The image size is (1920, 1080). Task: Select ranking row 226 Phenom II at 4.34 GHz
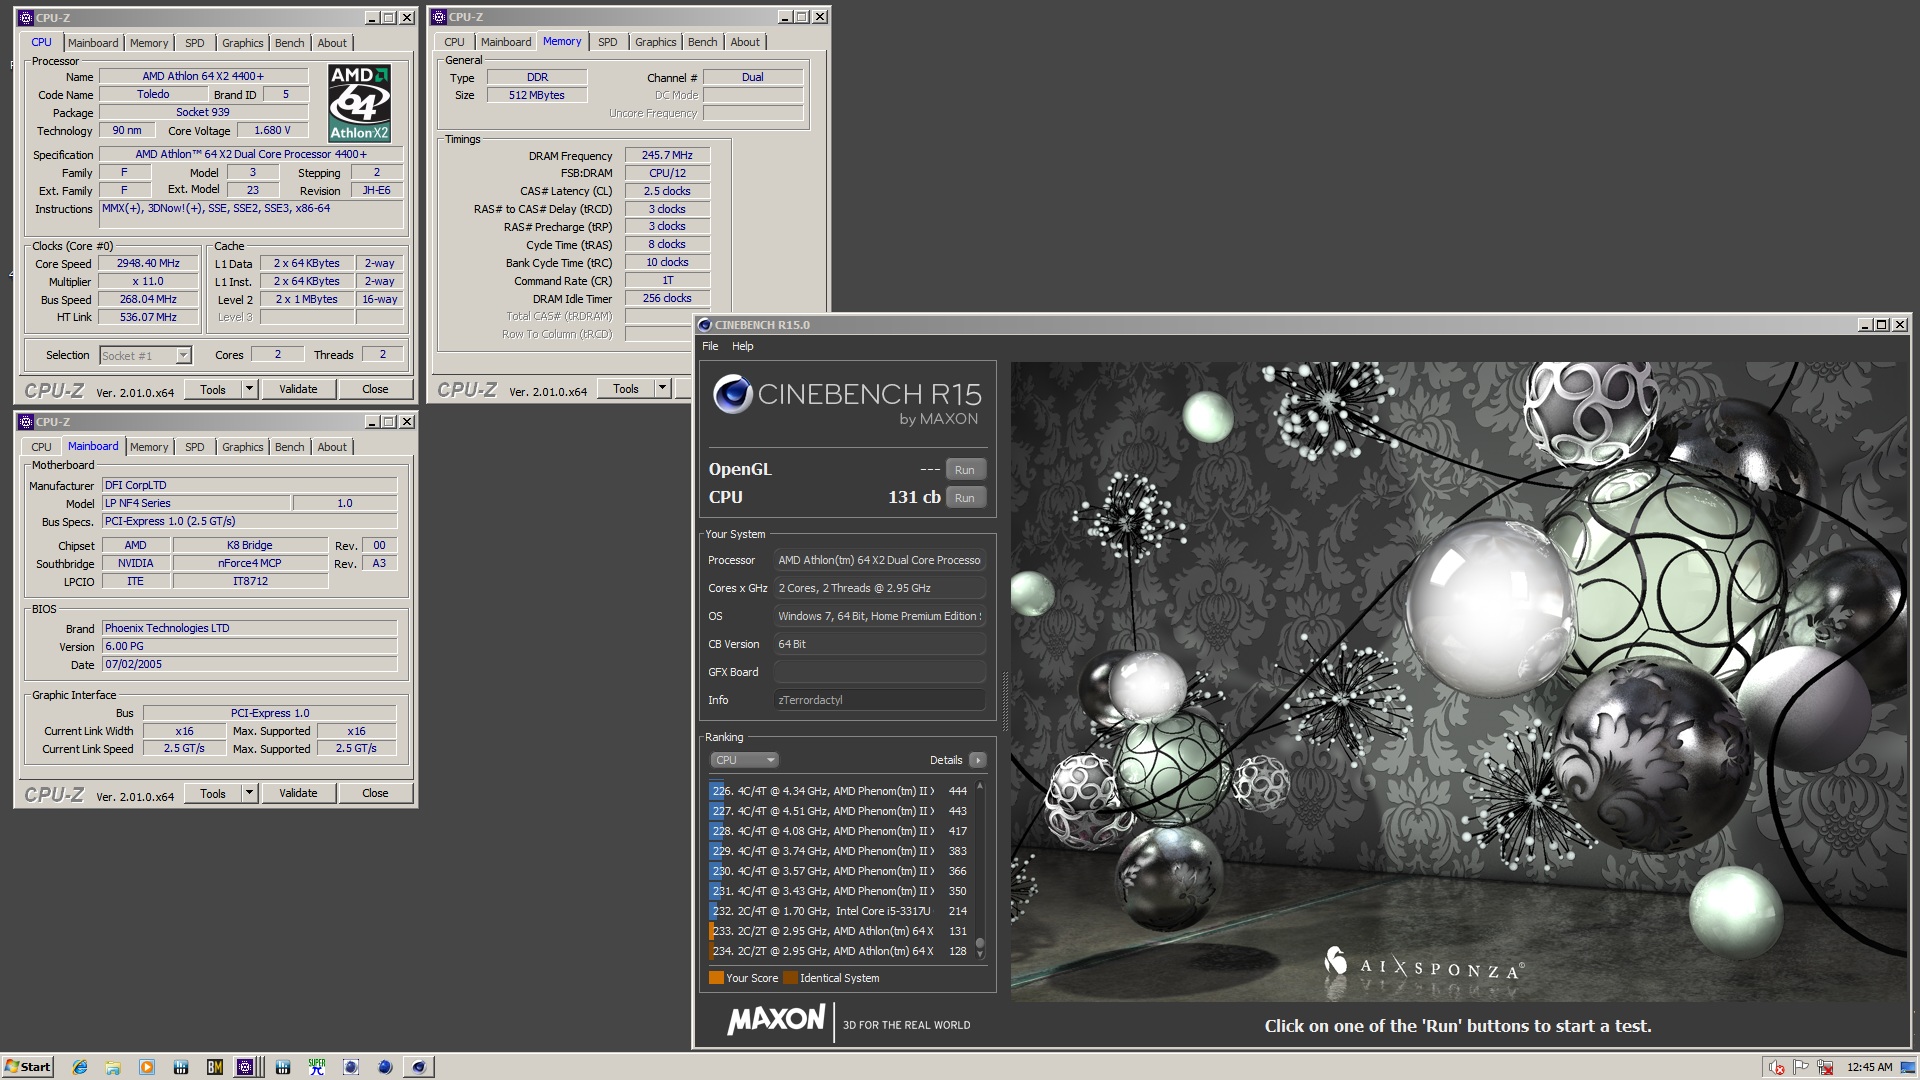coord(840,791)
